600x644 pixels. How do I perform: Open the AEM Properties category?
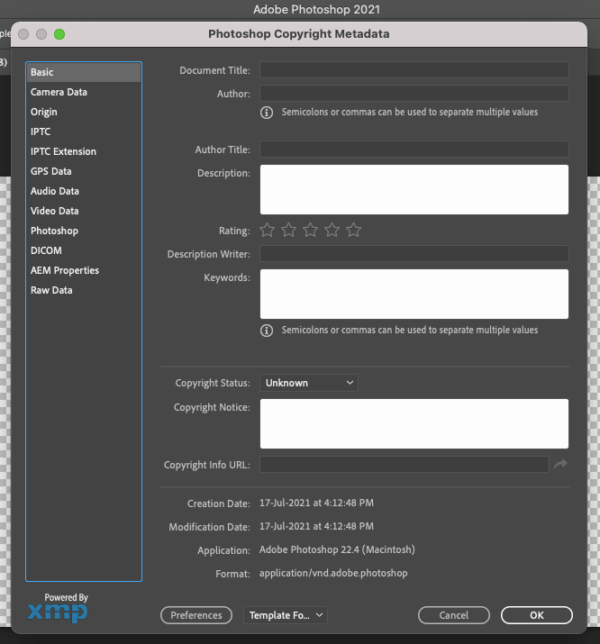(x=84, y=270)
